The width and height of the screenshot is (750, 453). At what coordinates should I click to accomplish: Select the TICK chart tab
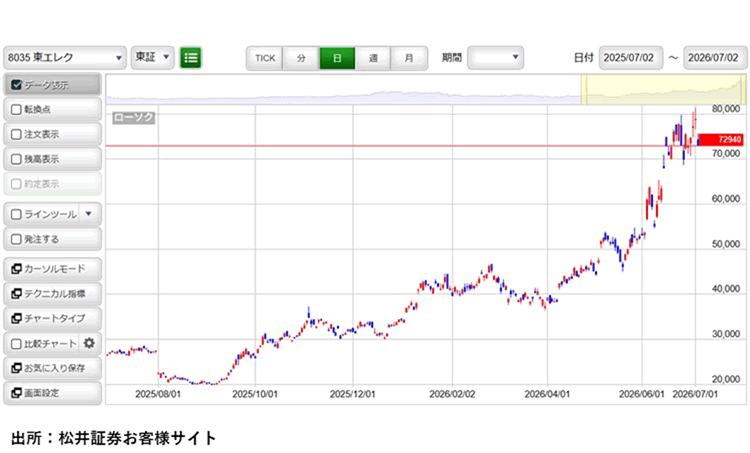[x=265, y=58]
